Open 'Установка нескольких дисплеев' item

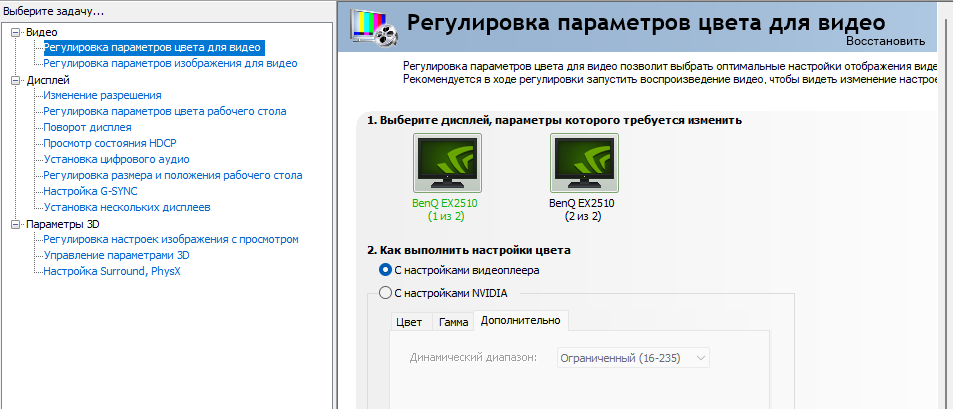127,207
